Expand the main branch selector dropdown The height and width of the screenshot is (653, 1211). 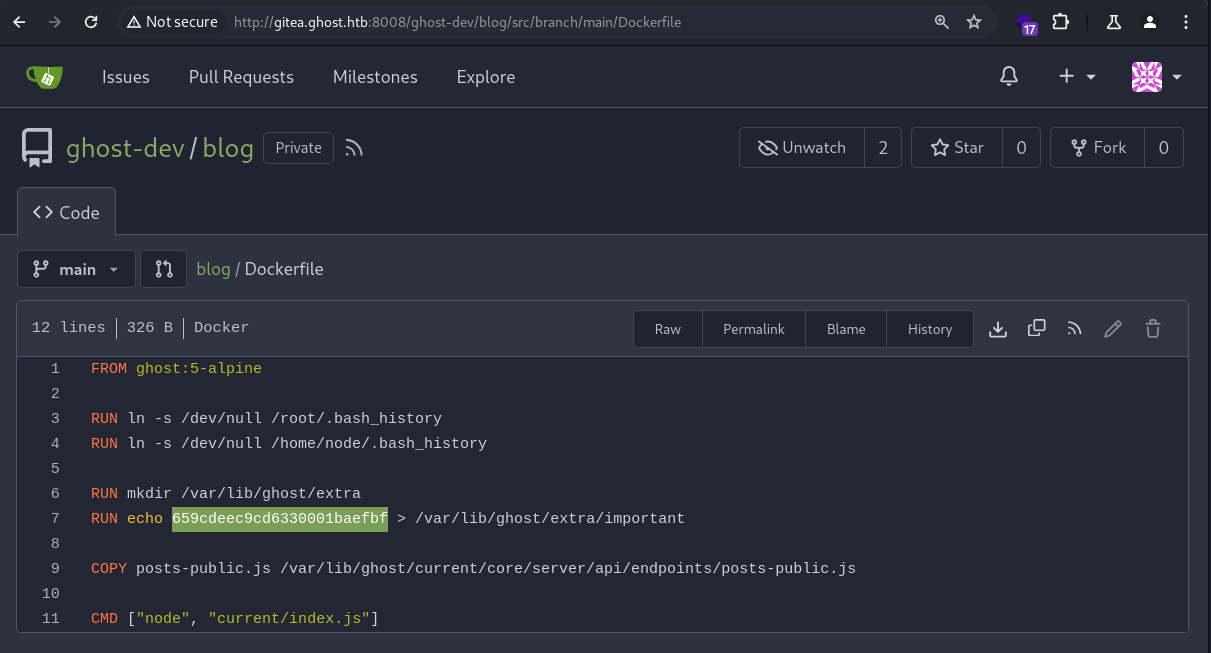pos(76,269)
